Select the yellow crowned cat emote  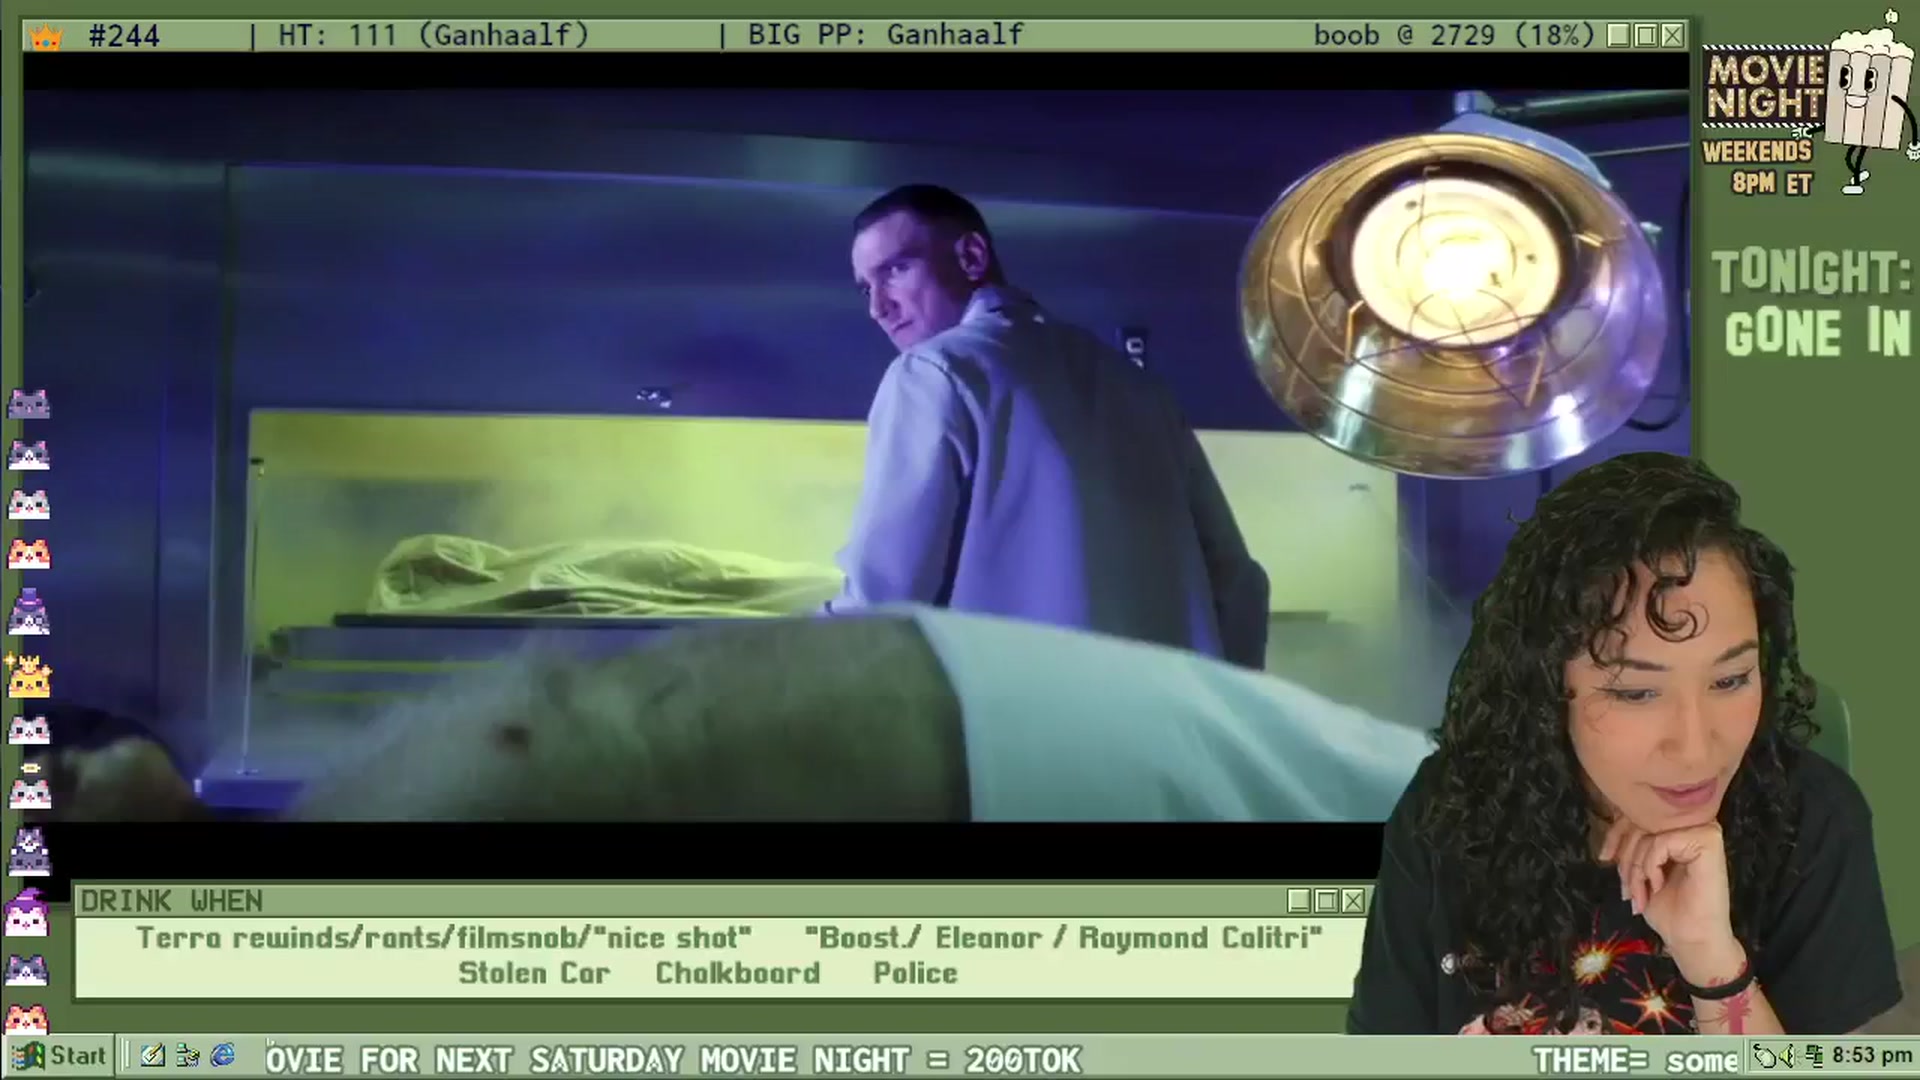pos(28,676)
